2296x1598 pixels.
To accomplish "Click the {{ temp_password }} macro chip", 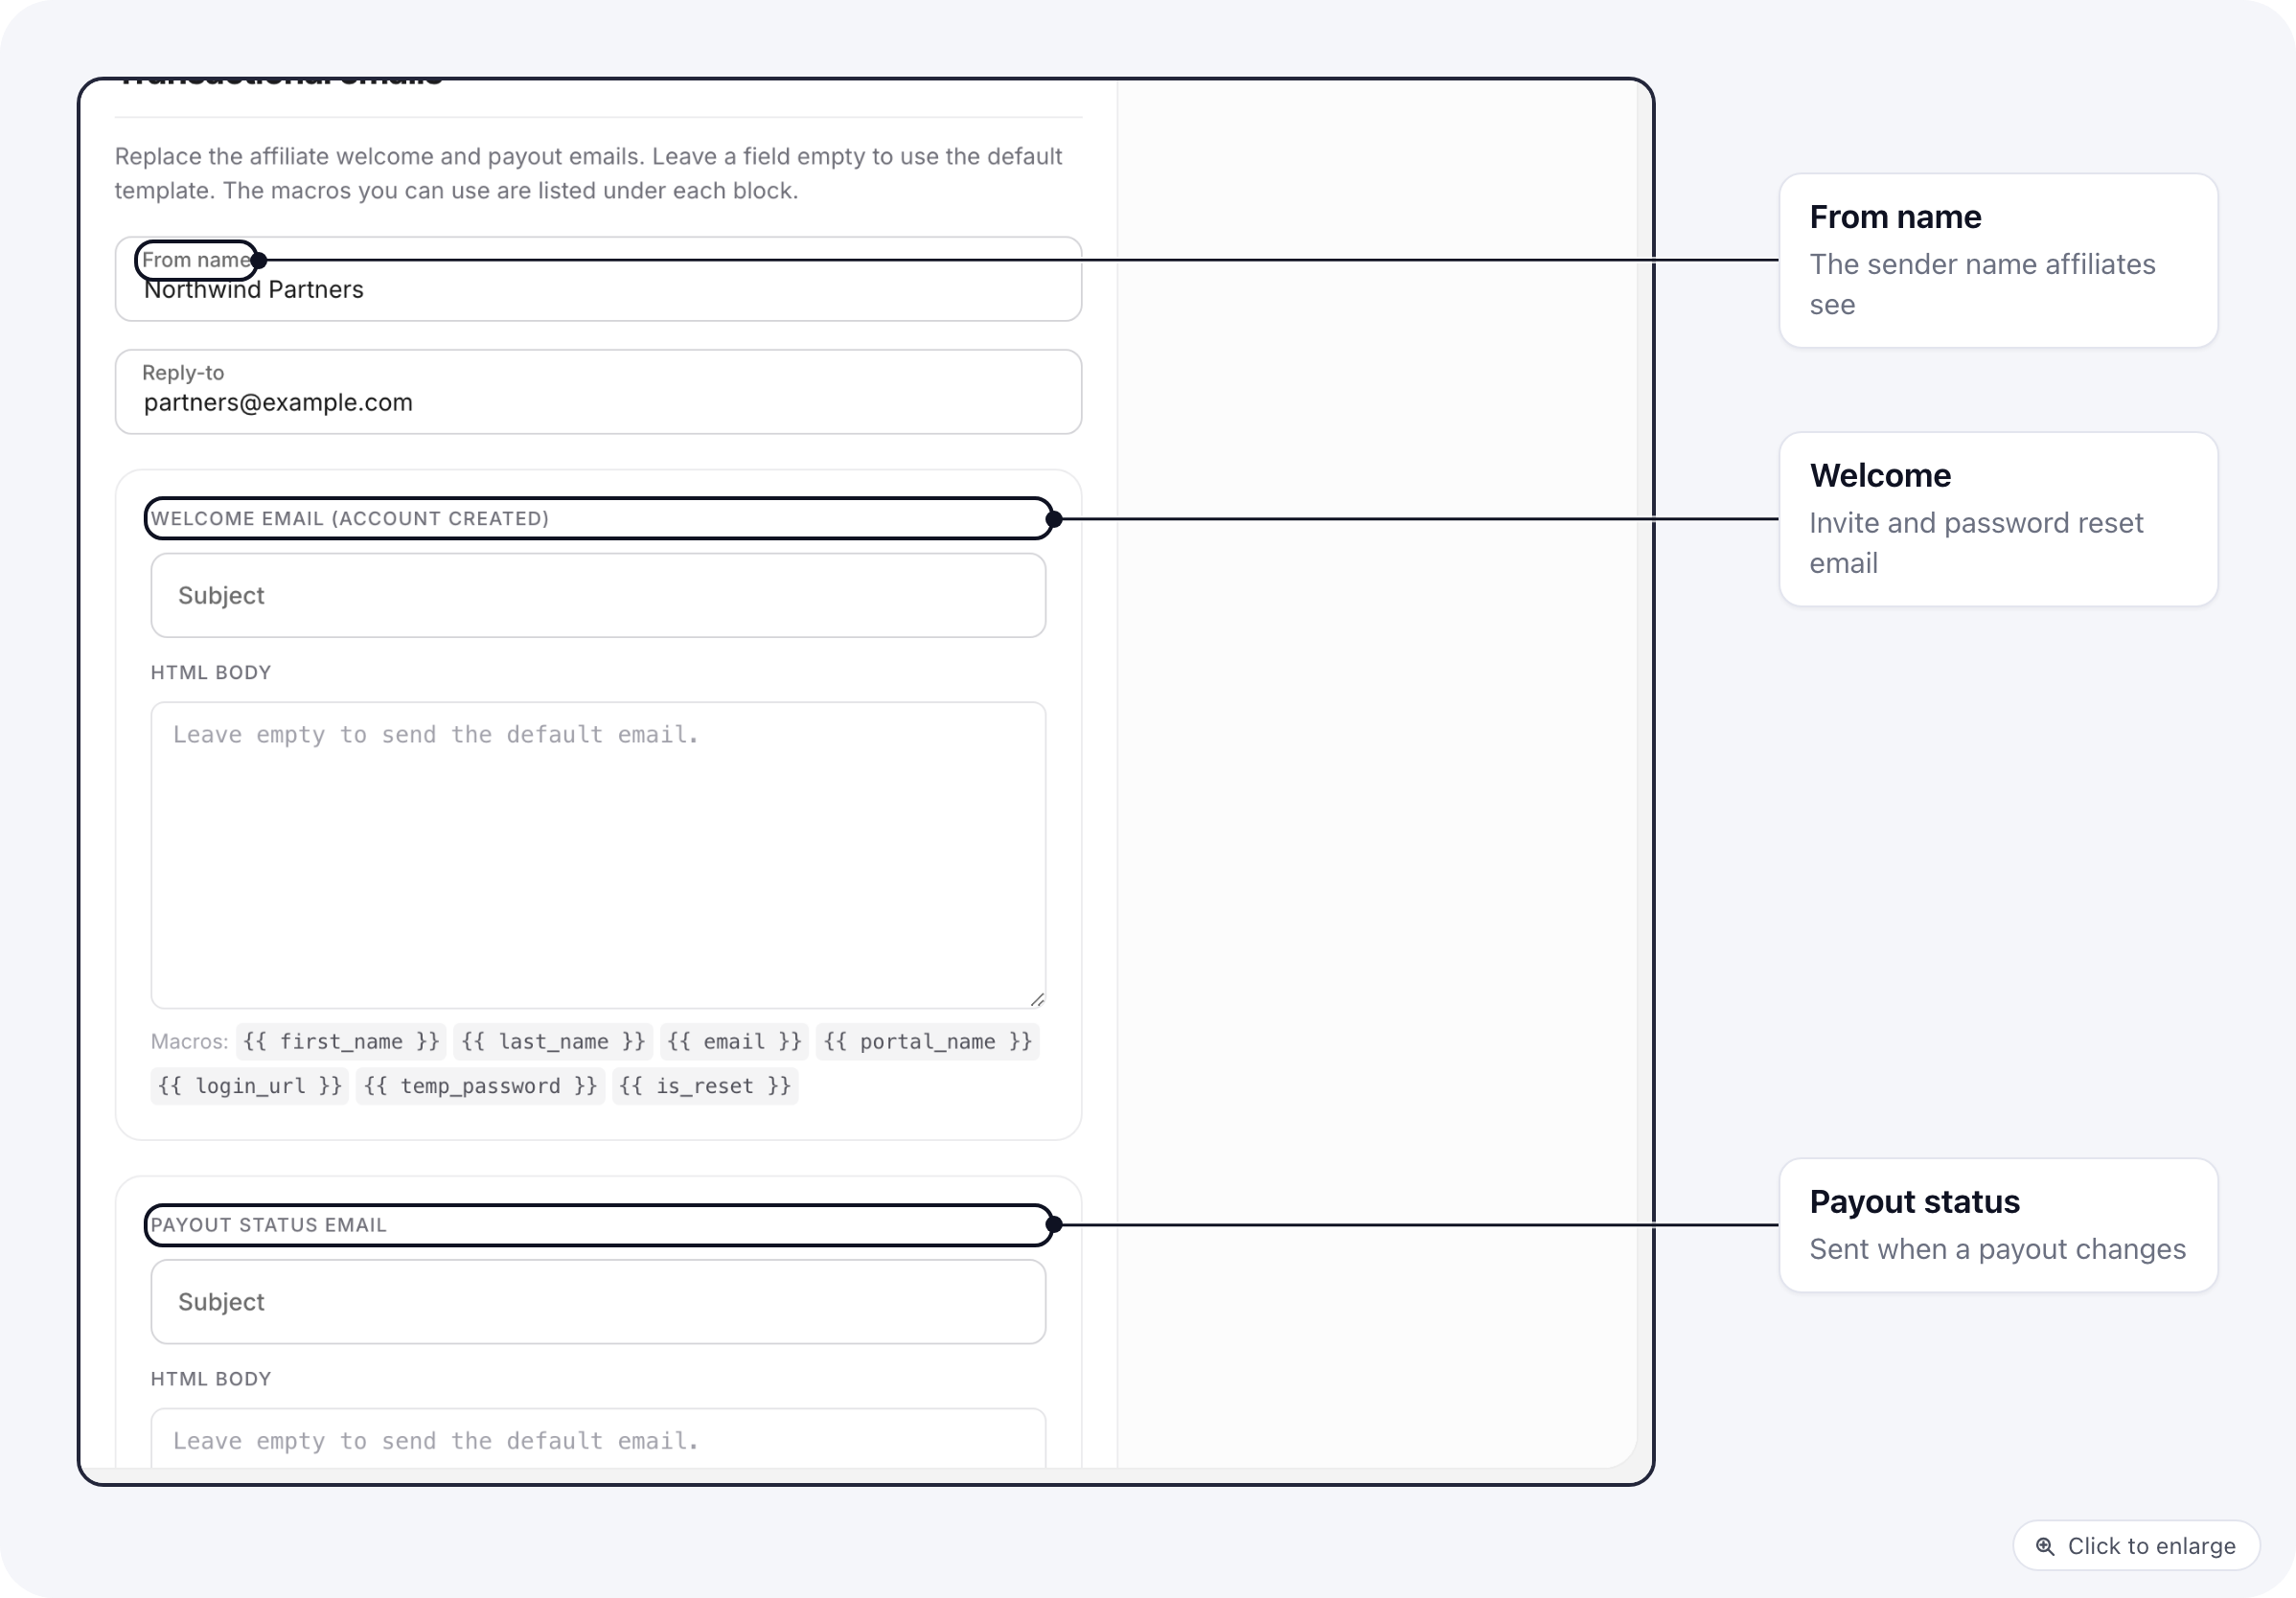I will coord(480,1086).
